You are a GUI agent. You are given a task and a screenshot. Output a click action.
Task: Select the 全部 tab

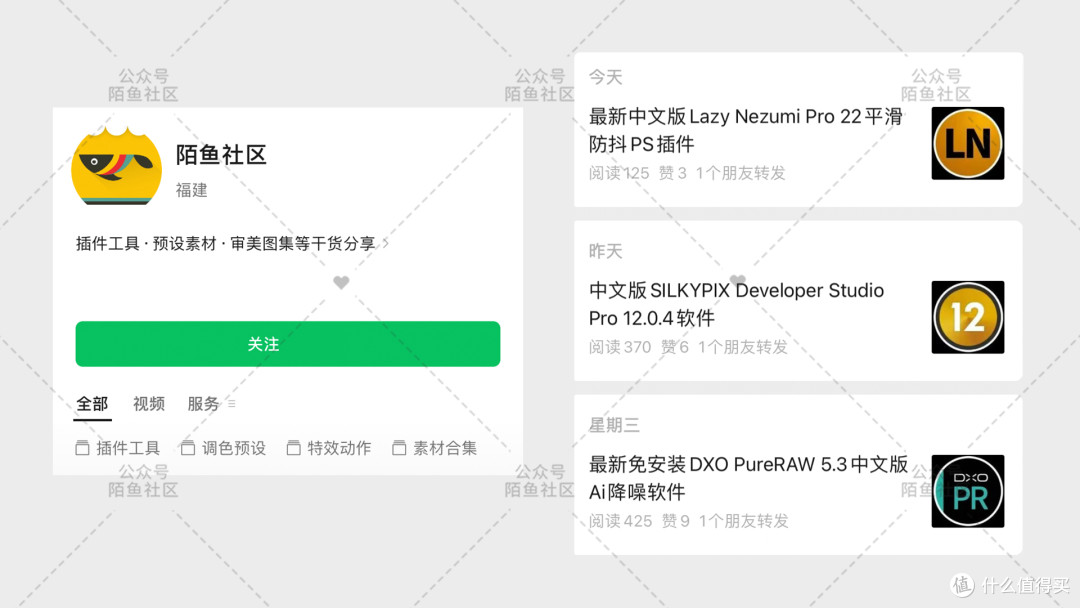[92, 403]
